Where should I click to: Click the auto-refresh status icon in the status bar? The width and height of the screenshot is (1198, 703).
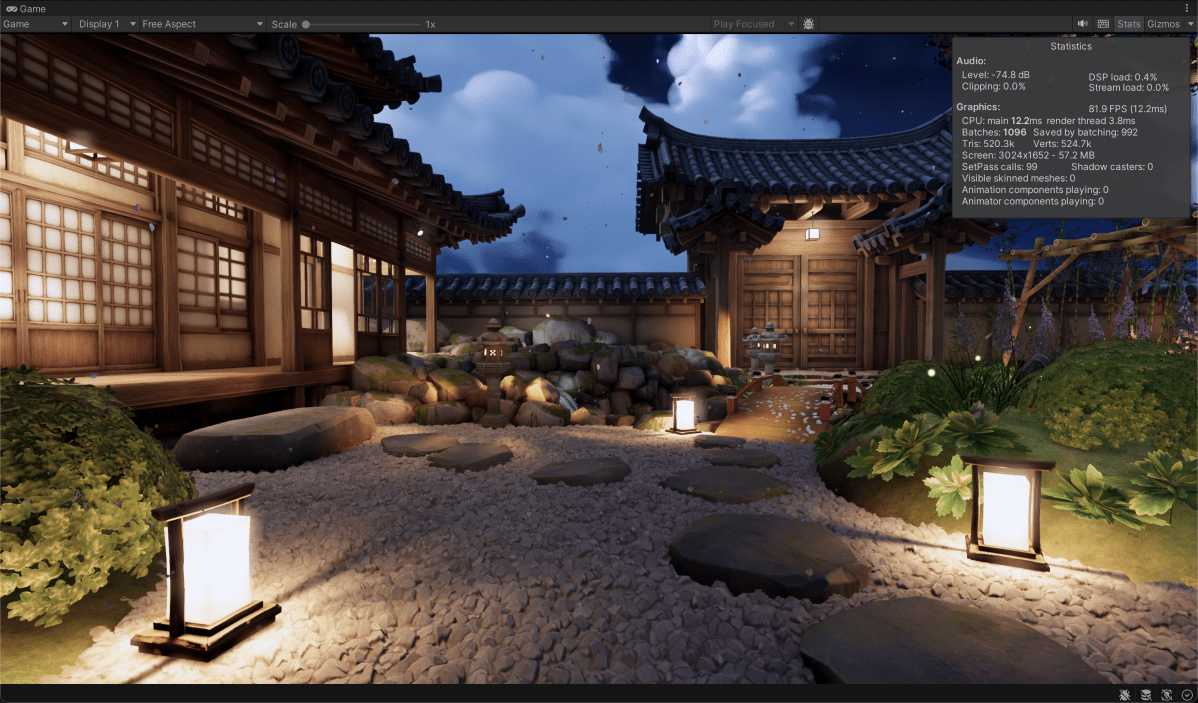[x=1166, y=694]
